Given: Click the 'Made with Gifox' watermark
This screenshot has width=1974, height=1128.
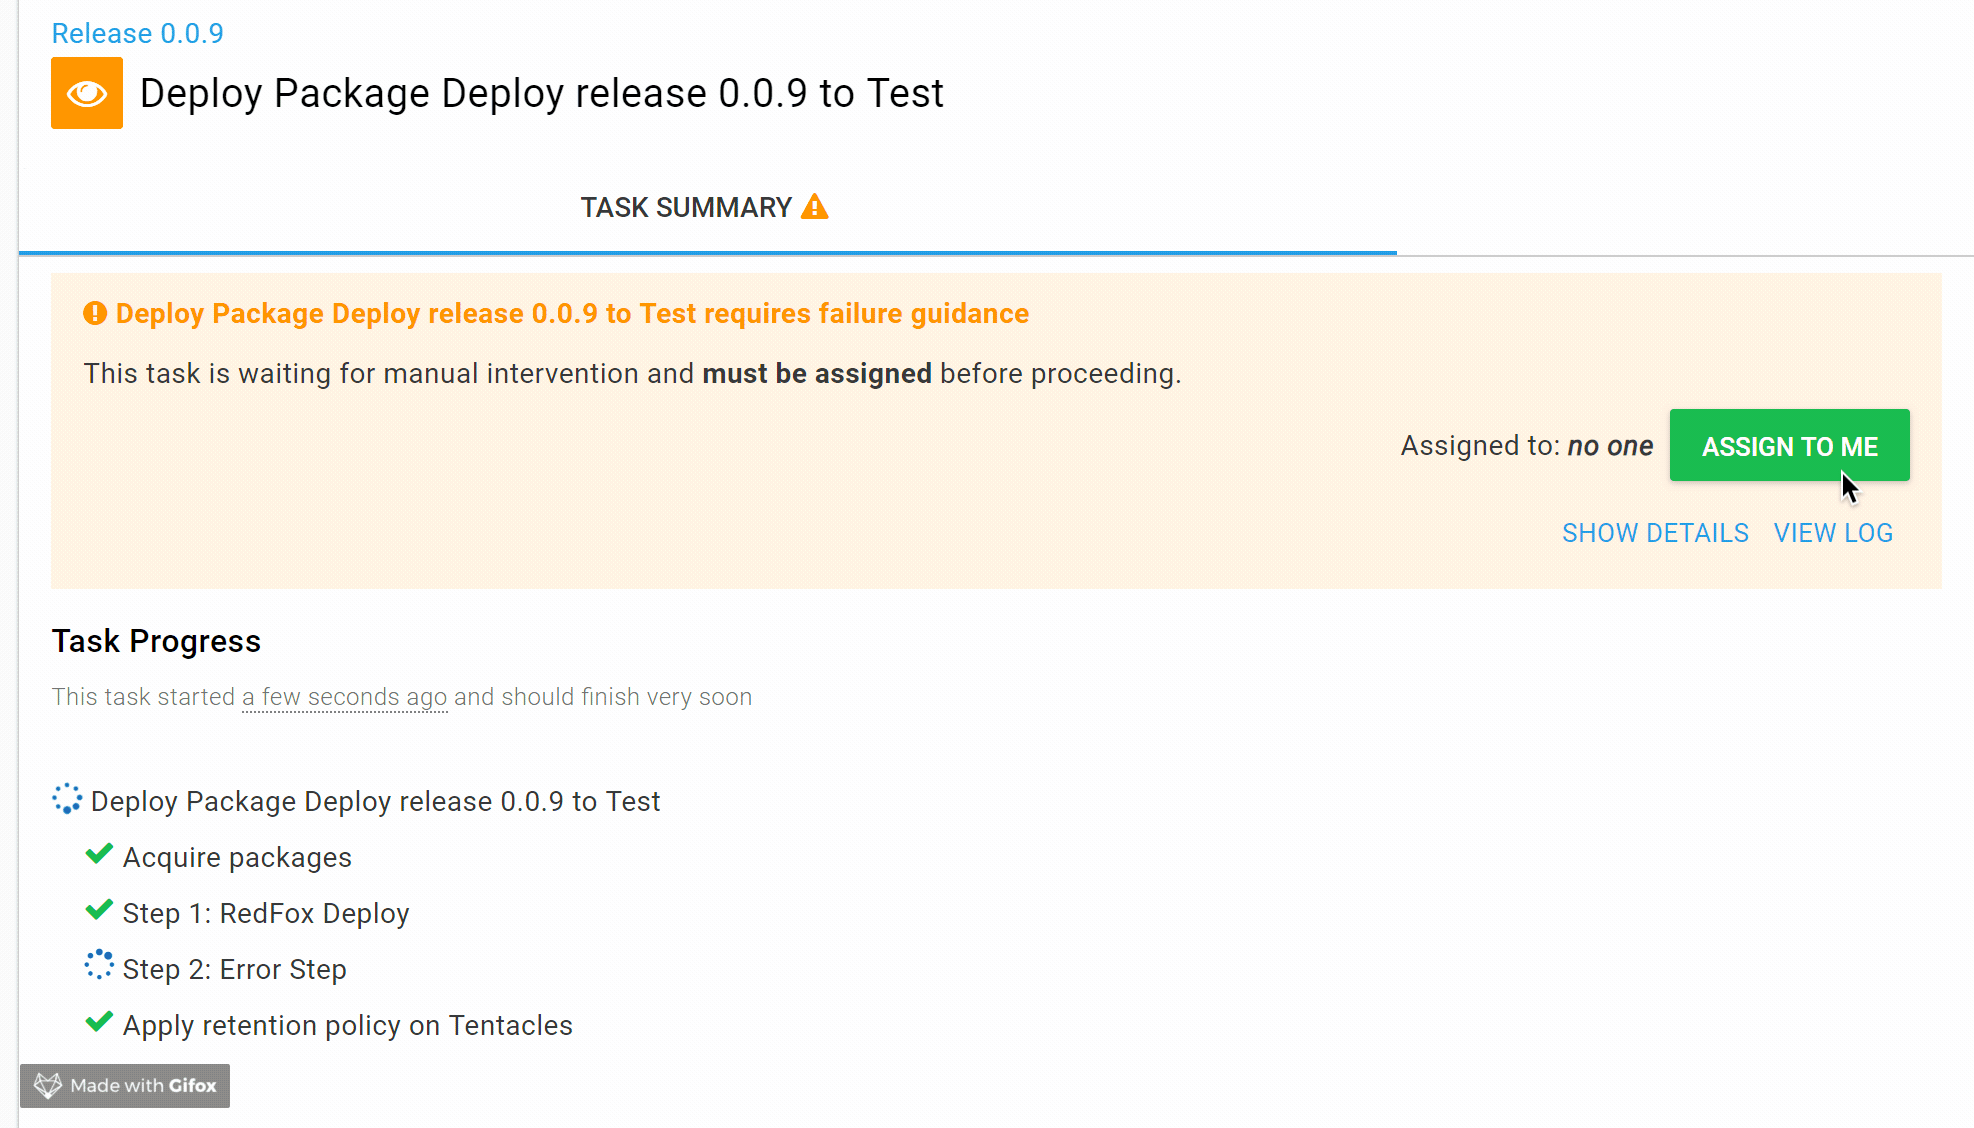Looking at the screenshot, I should coord(125,1086).
